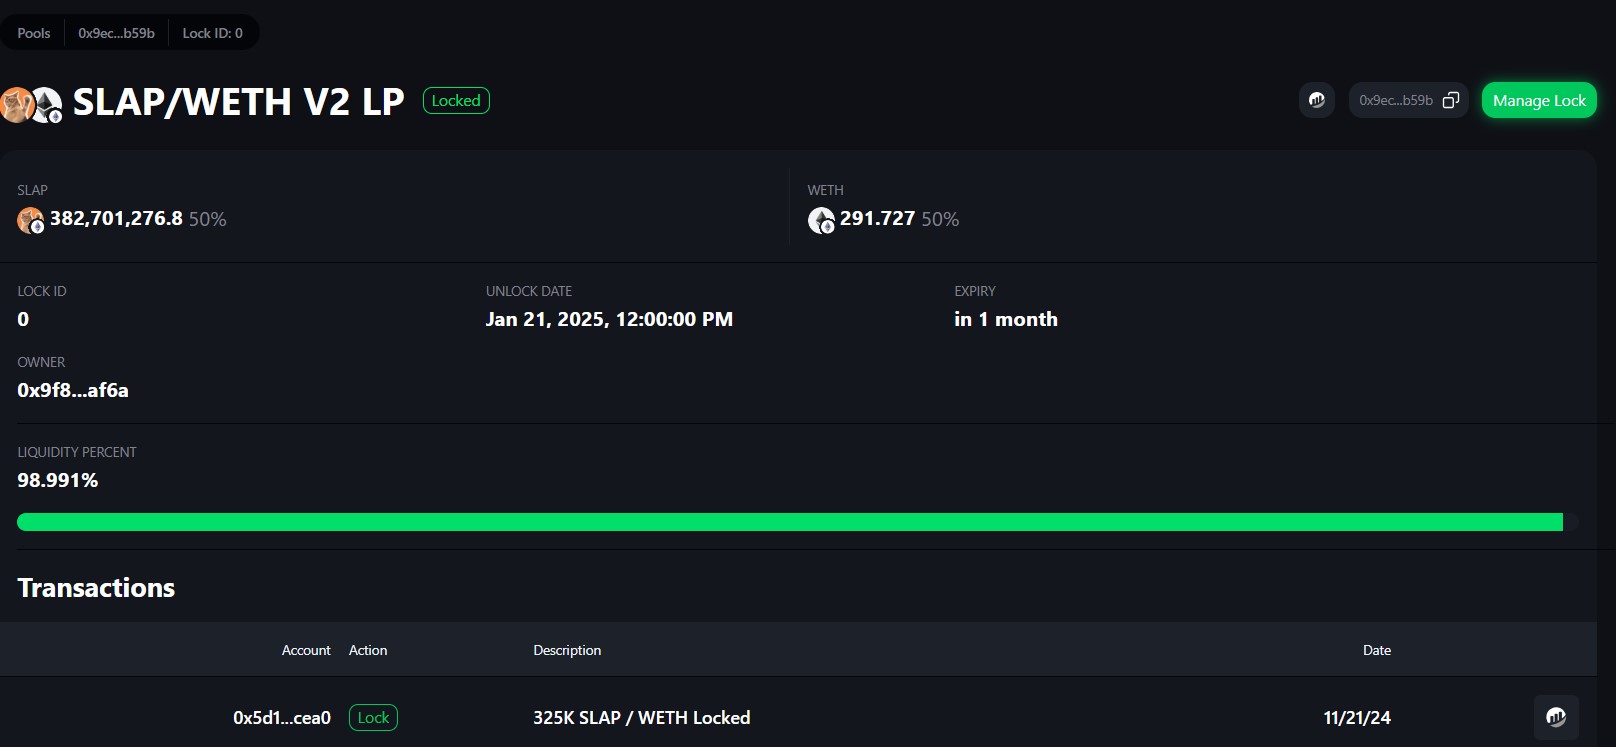Click the WETH token icon beside 291.727
The image size is (1616, 747).
[x=821, y=220]
